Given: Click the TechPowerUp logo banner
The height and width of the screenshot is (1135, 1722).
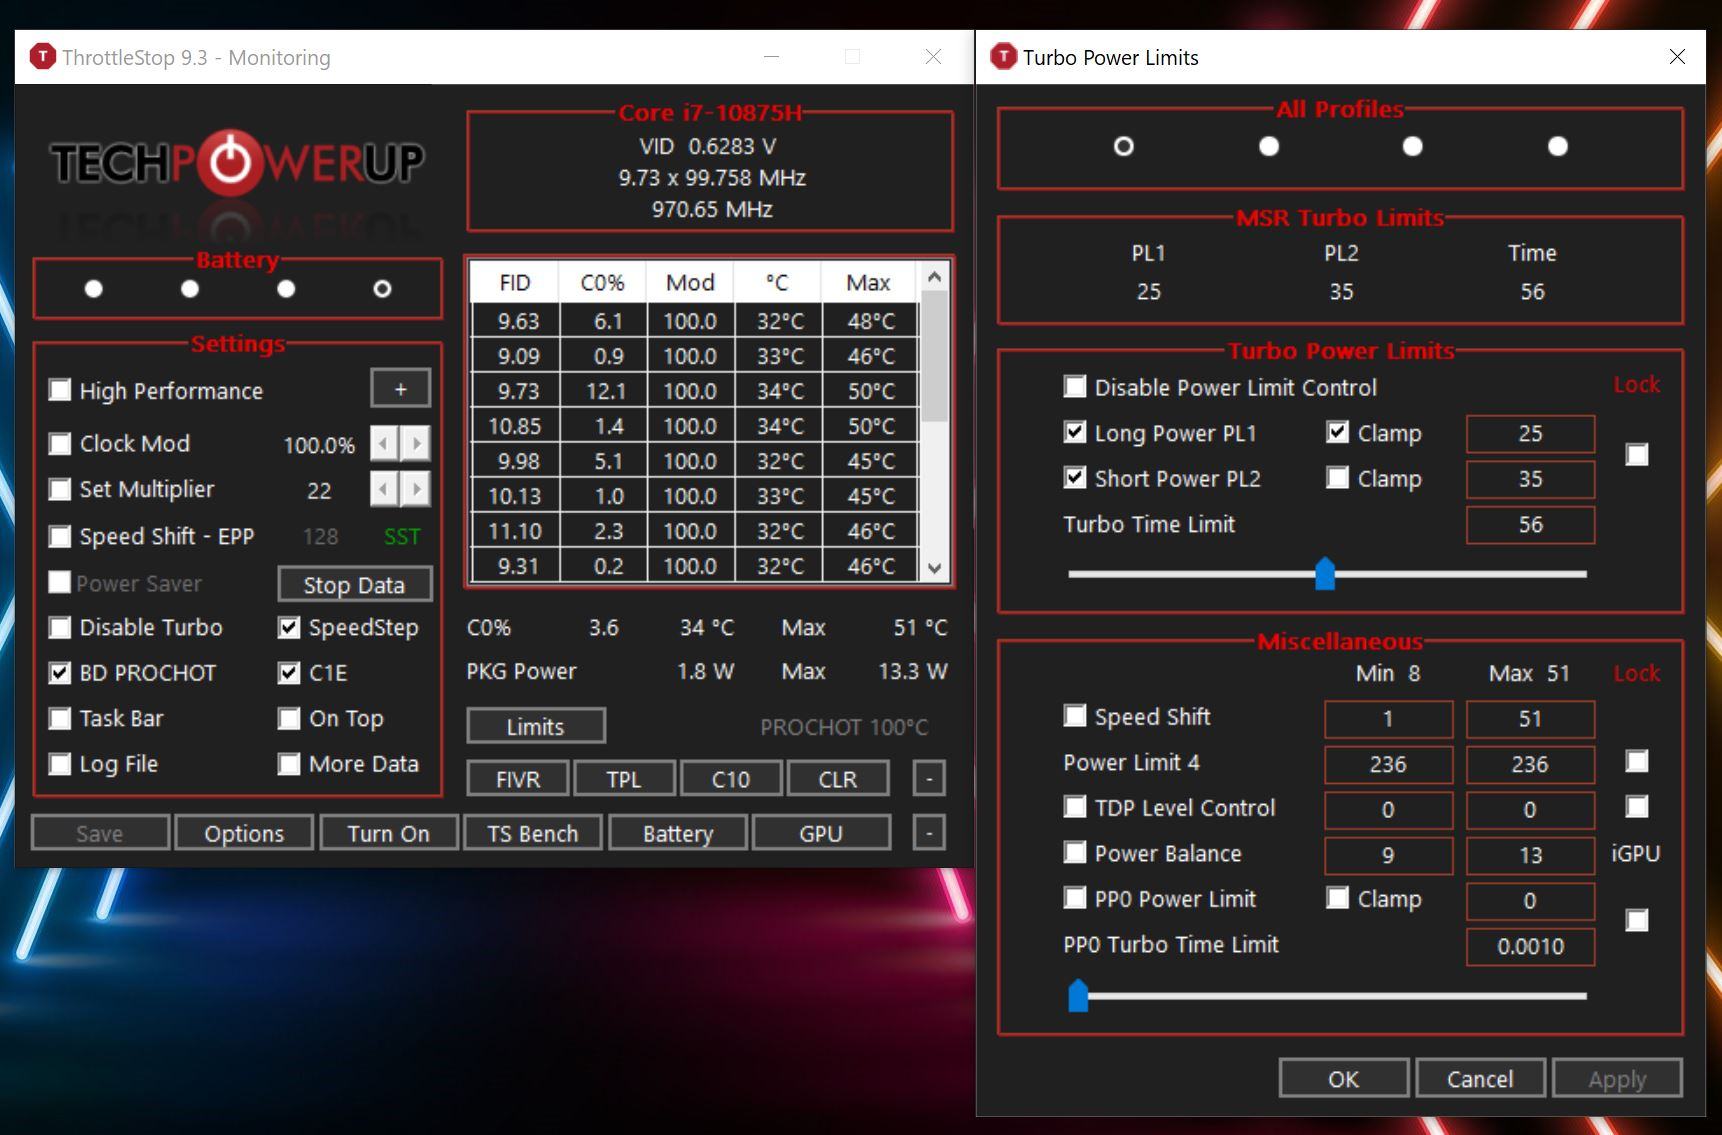Looking at the screenshot, I should pos(238,161).
